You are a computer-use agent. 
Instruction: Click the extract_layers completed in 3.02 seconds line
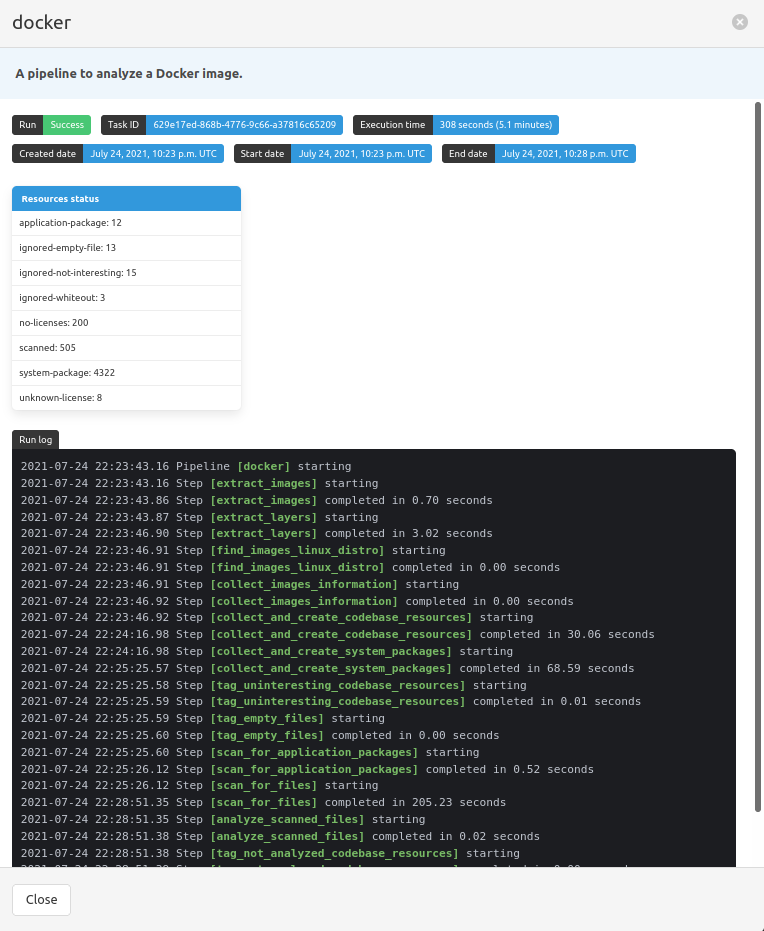(x=256, y=533)
